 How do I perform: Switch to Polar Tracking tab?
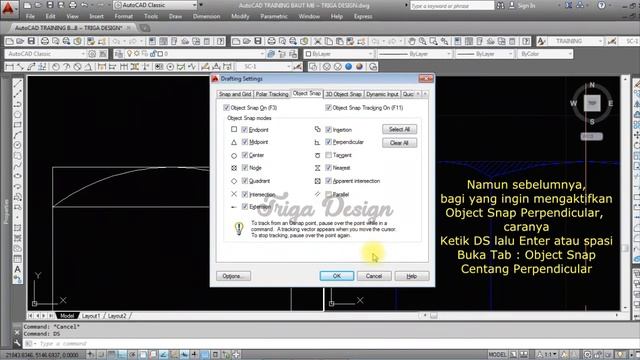pyautogui.click(x=272, y=94)
